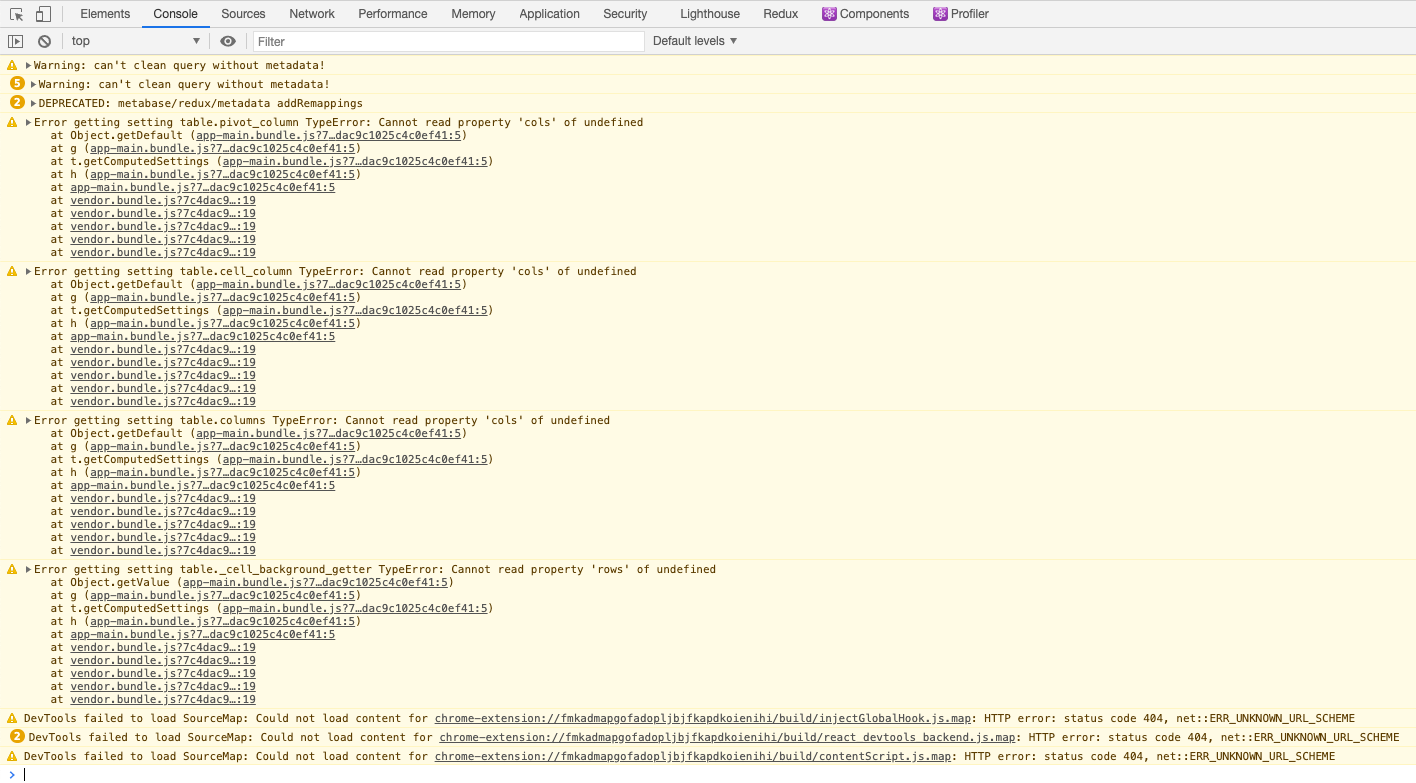The width and height of the screenshot is (1416, 783).
Task: Open the Network tab
Action: click(x=312, y=14)
